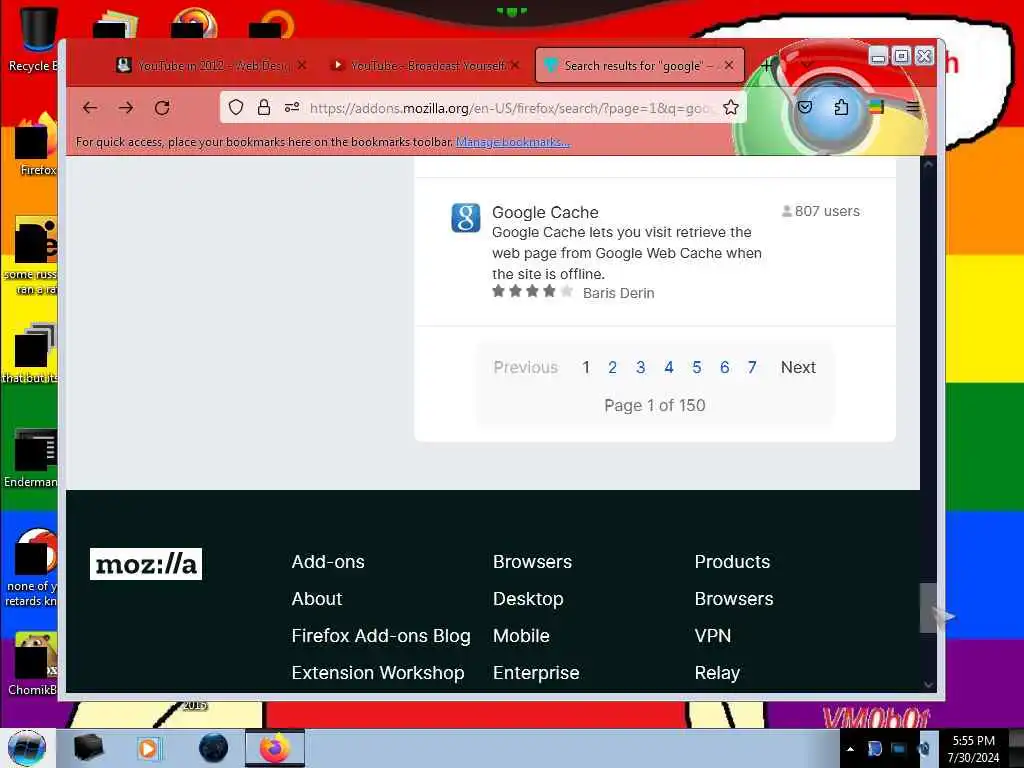The width and height of the screenshot is (1024, 768).
Task: Show hidden system tray icons arrow
Action: coord(850,749)
